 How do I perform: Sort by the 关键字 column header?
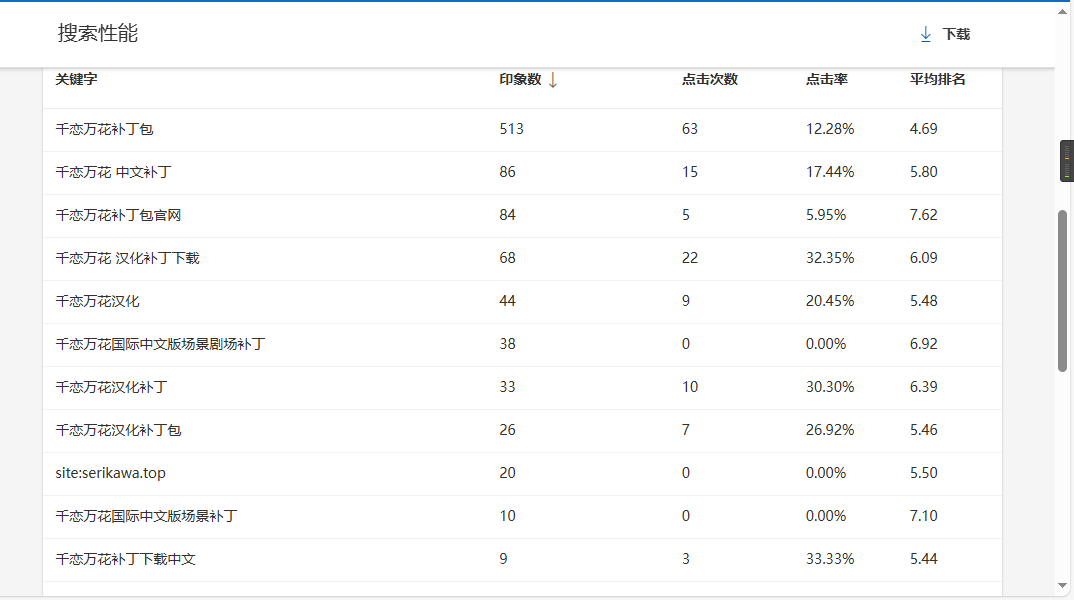[76, 79]
